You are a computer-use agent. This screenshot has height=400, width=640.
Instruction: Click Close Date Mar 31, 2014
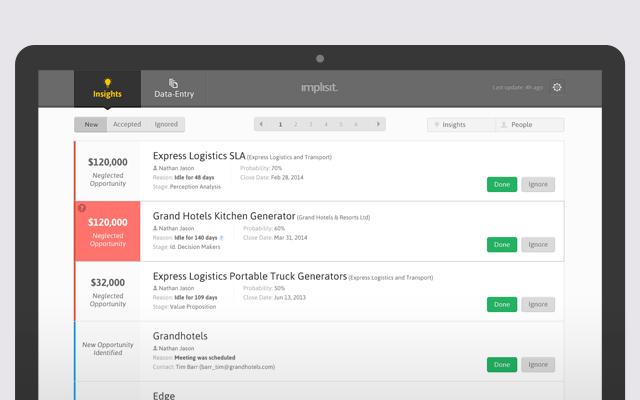275,238
